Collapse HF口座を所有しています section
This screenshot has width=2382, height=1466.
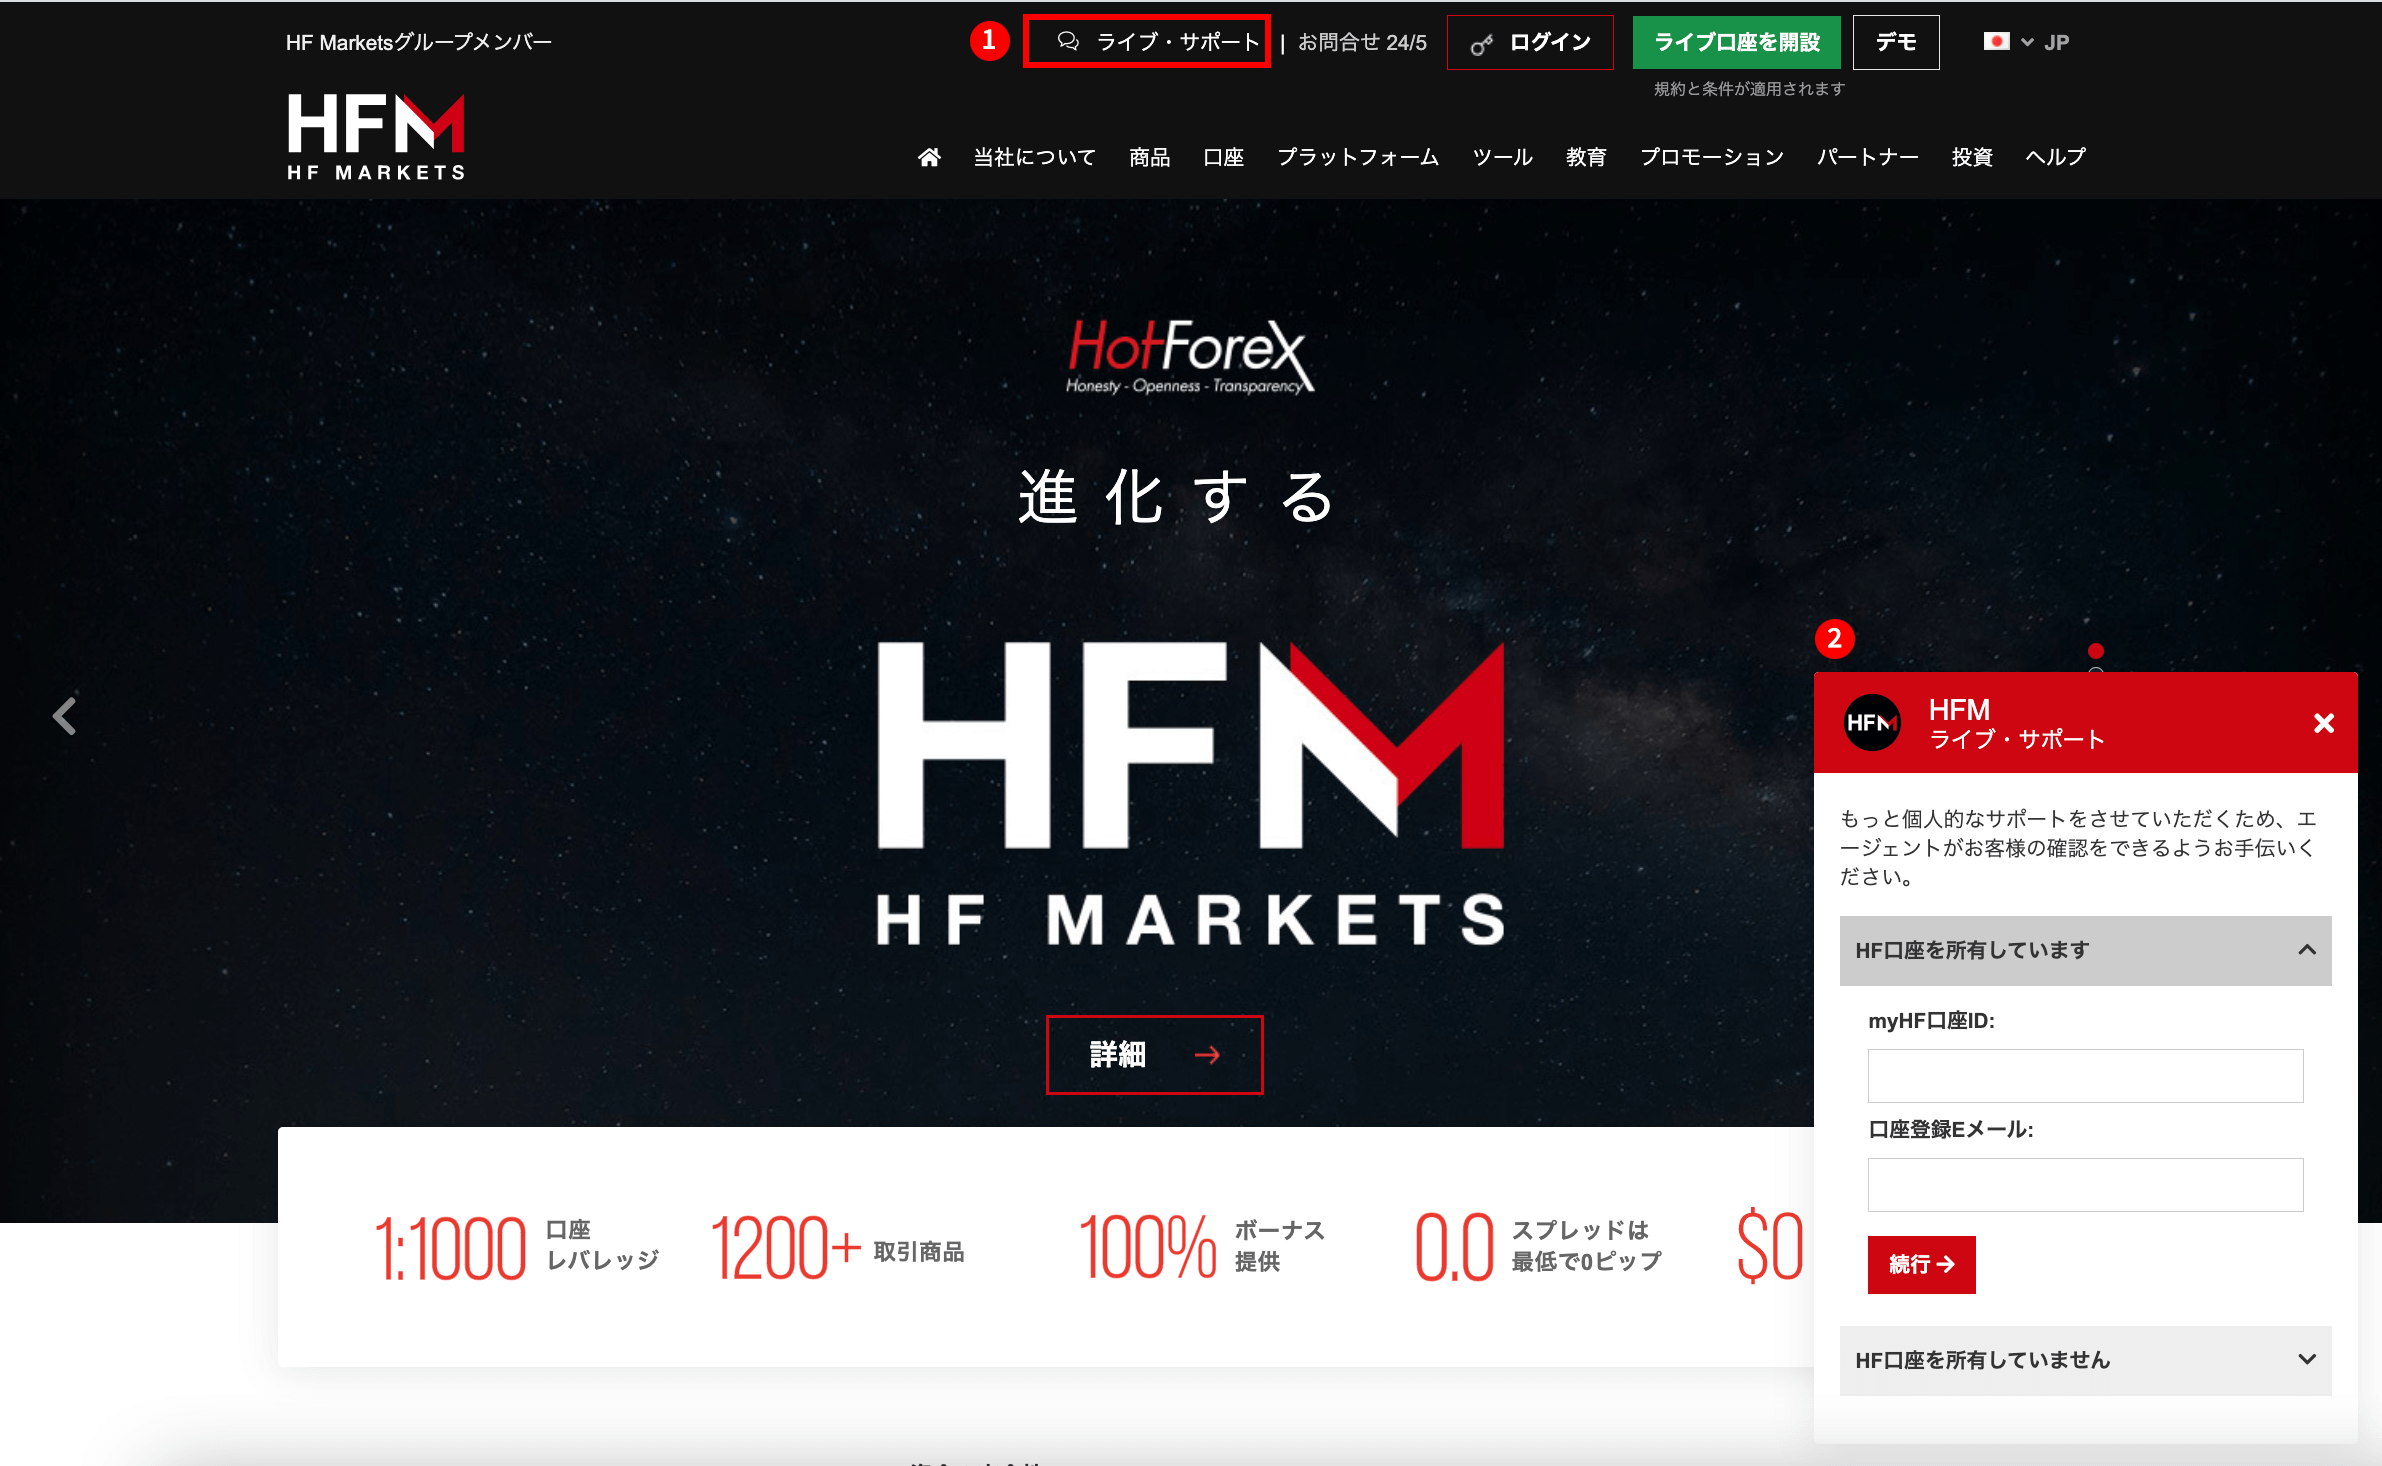[2086, 950]
